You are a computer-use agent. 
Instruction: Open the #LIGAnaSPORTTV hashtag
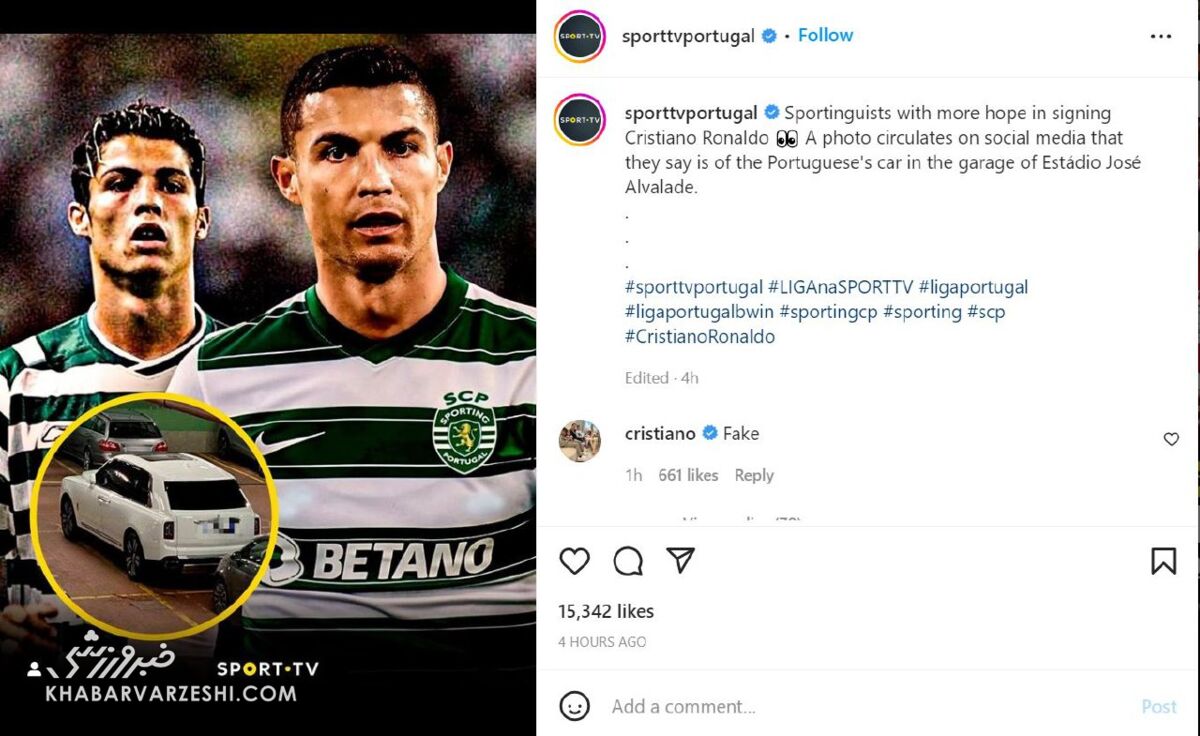[840, 287]
